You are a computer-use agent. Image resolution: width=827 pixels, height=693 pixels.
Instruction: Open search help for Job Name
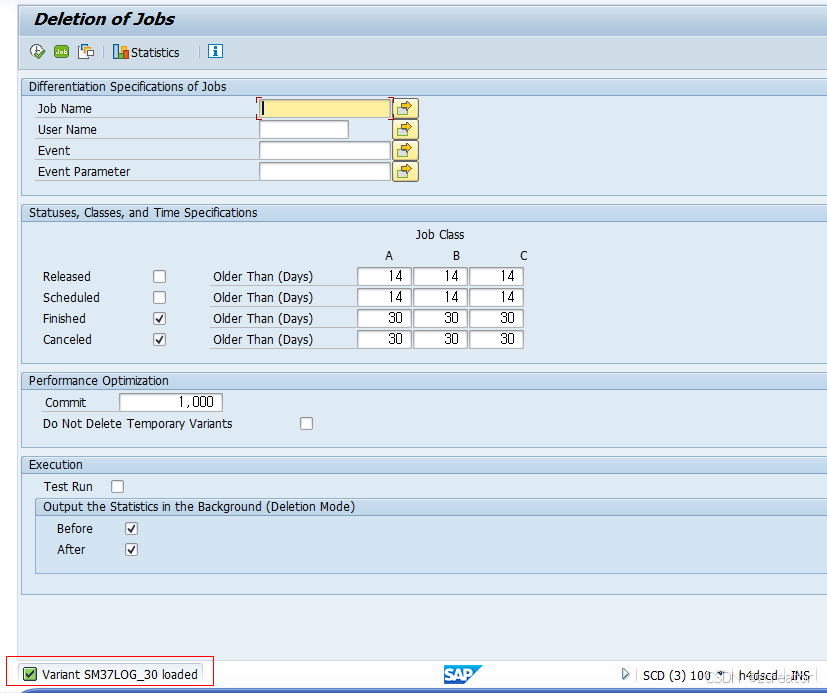coord(404,108)
